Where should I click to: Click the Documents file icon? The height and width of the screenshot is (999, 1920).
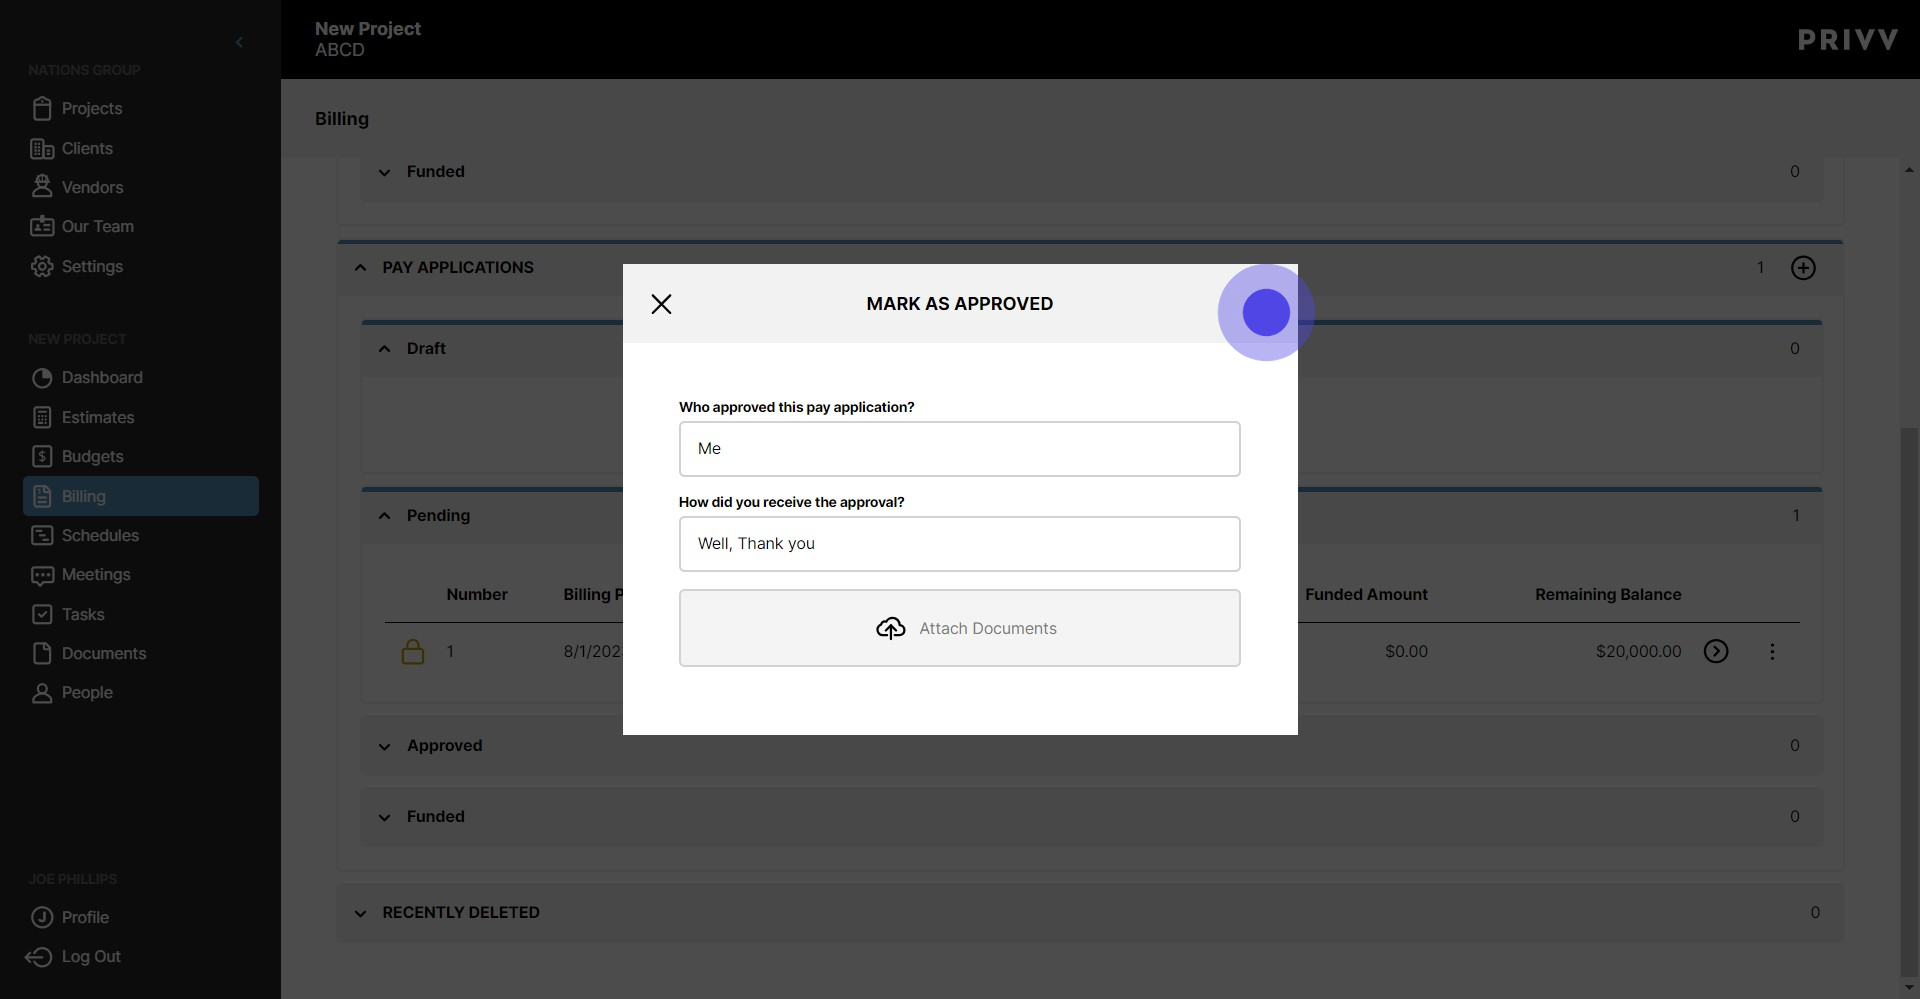click(42, 653)
